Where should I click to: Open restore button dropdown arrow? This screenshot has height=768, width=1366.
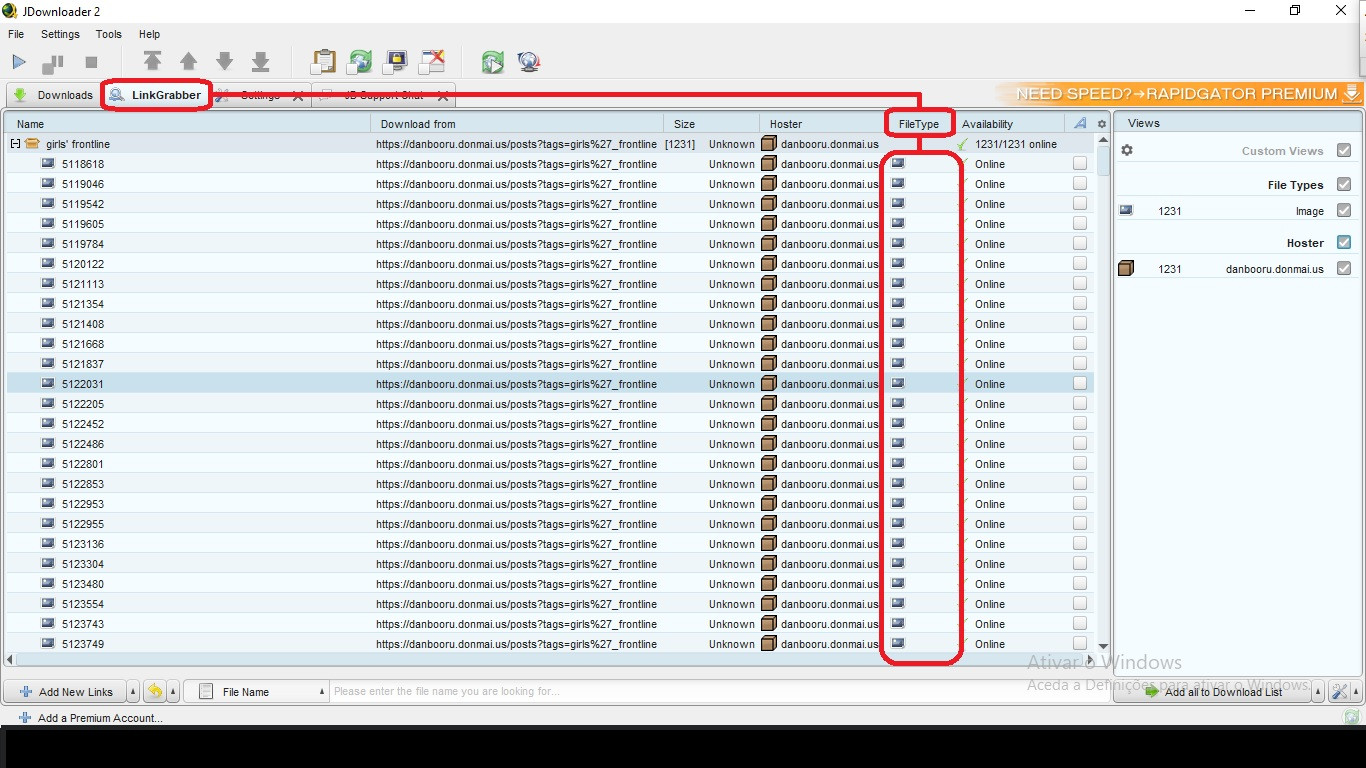[x=173, y=691]
